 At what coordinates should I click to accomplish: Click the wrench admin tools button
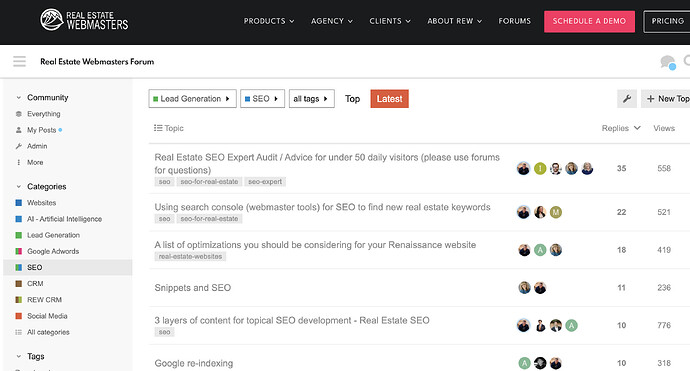[x=627, y=99]
